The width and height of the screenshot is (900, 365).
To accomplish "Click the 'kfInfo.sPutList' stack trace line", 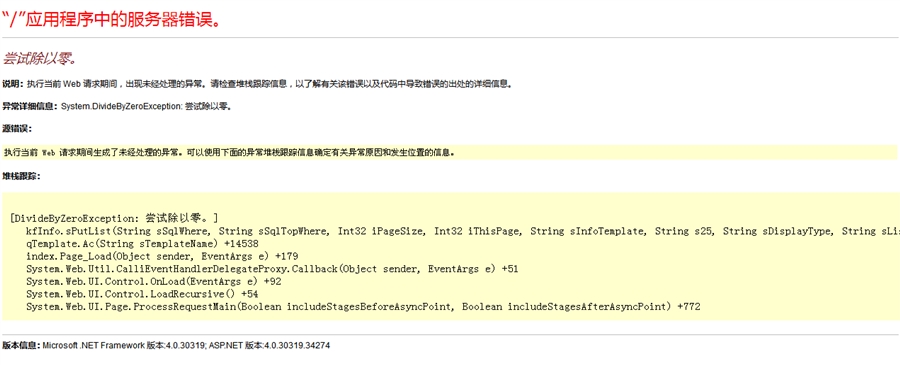I will (x=462, y=231).
